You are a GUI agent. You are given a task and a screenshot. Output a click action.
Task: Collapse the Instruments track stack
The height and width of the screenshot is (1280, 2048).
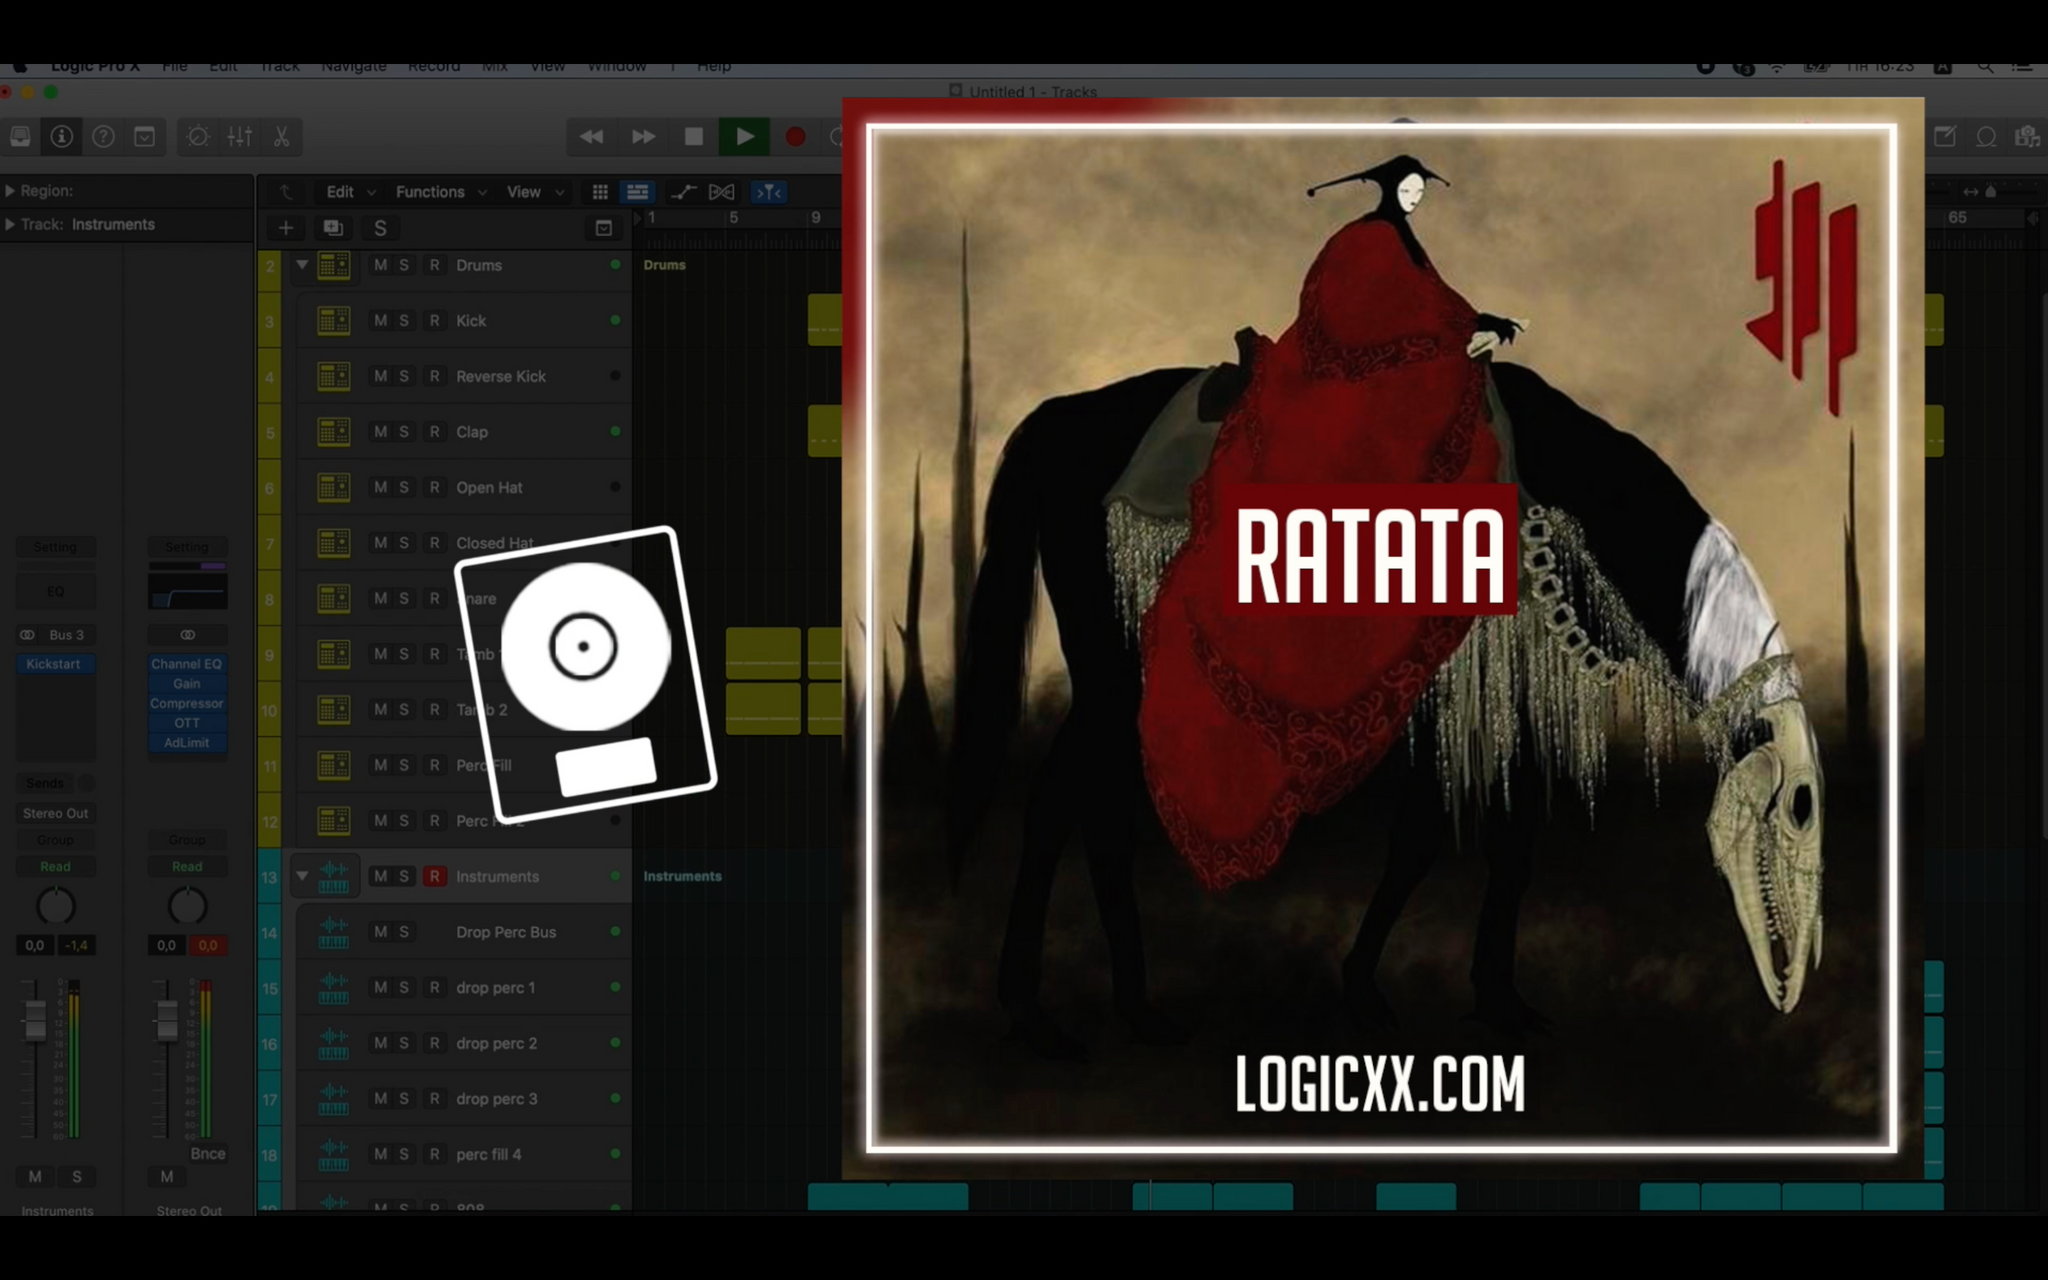(301, 876)
